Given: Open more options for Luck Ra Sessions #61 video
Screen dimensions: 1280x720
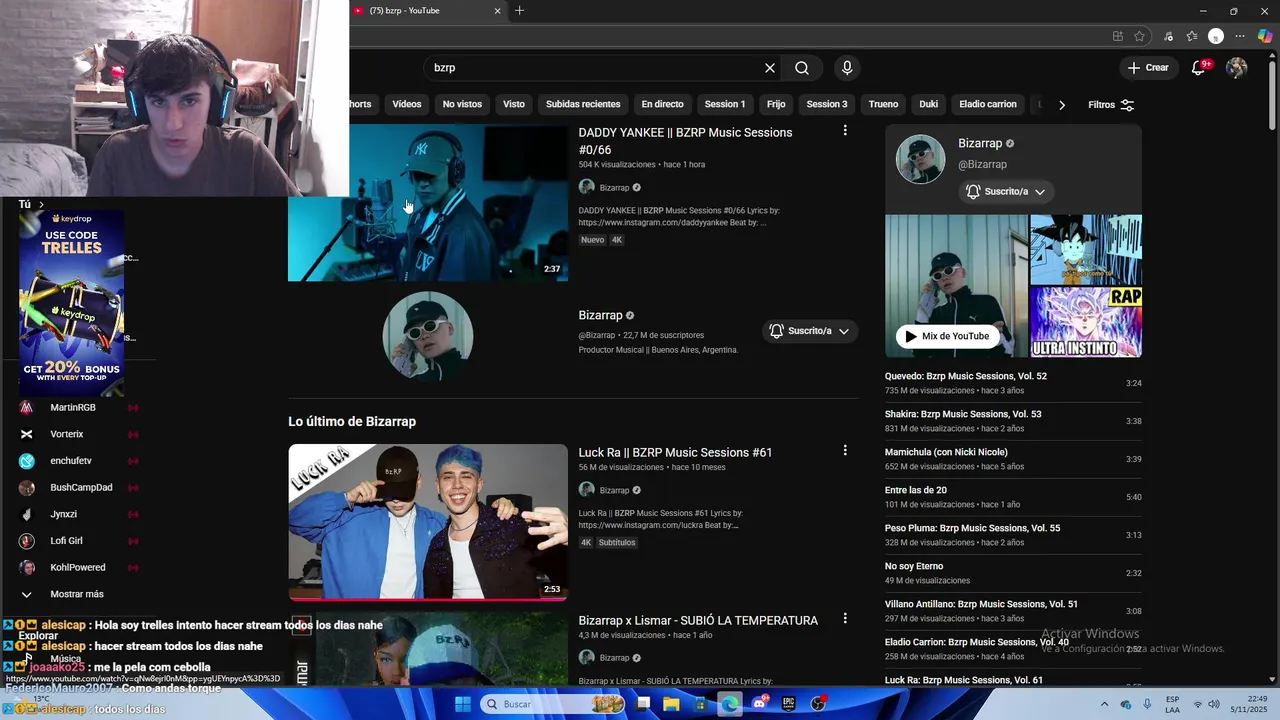Looking at the screenshot, I should 845,450.
